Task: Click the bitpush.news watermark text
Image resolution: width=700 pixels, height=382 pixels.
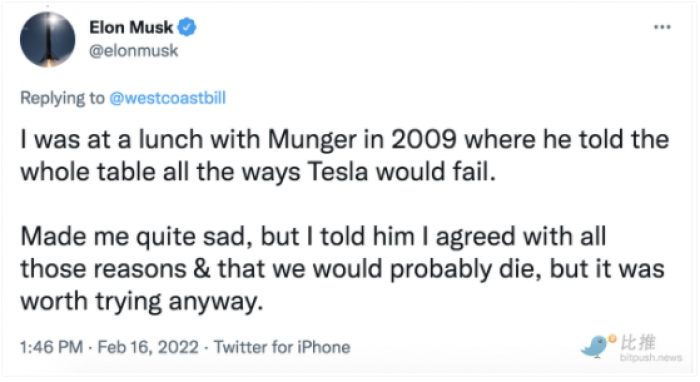Action: (x=651, y=357)
